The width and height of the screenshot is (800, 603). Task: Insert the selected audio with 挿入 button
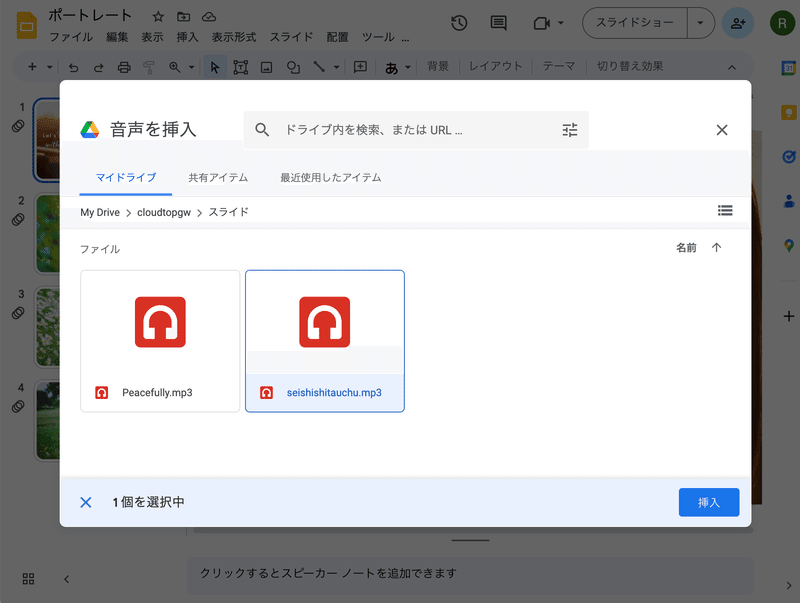708,502
